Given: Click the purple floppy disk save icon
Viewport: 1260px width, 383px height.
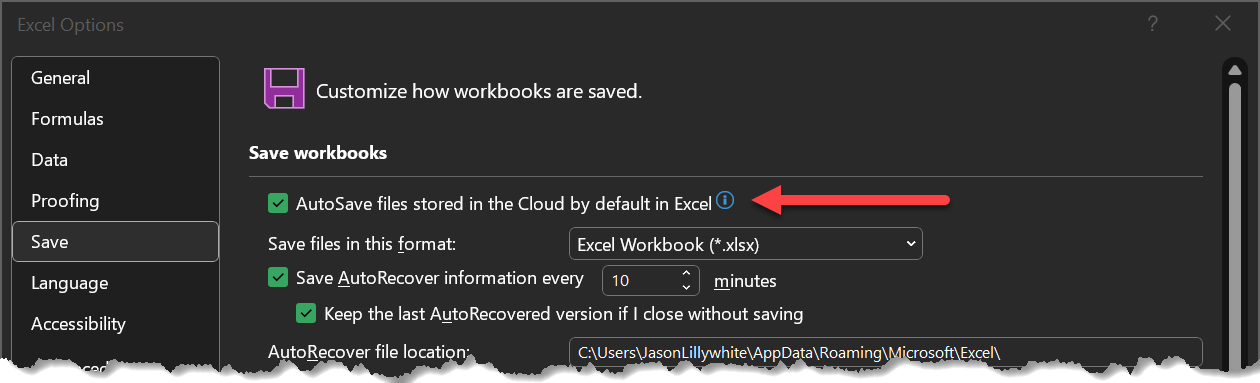Looking at the screenshot, I should pos(283,89).
